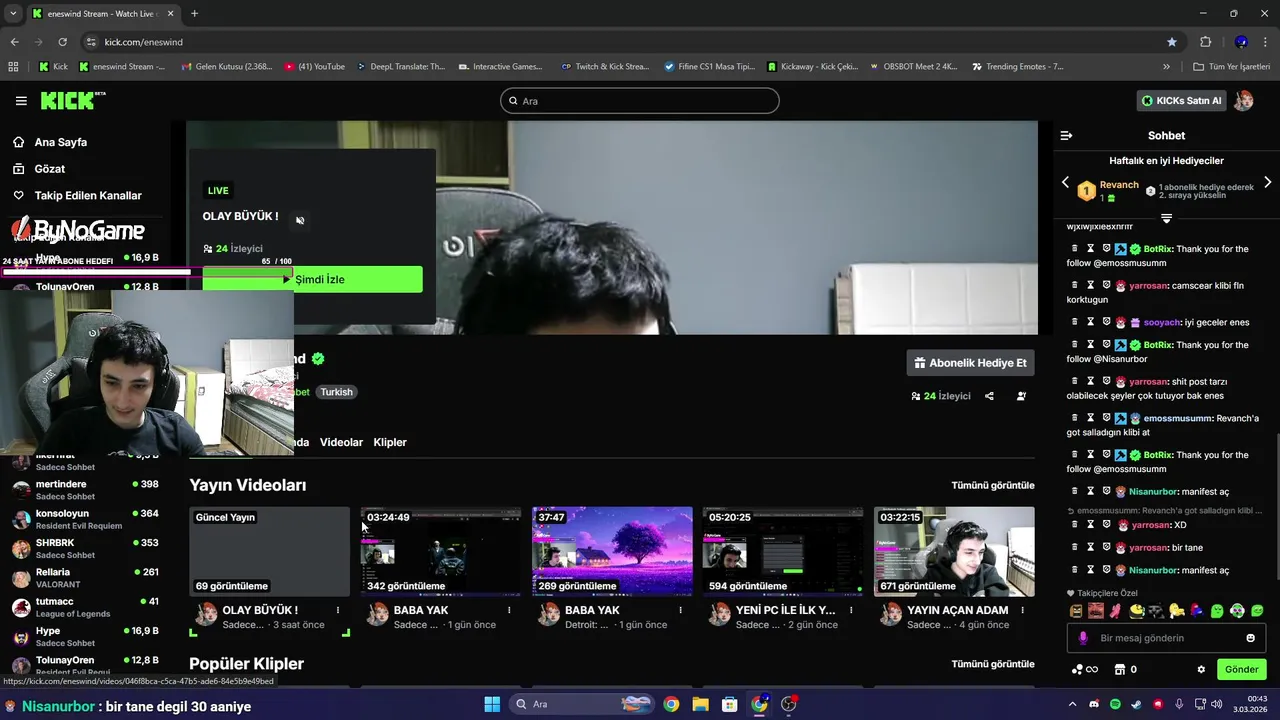Bookmark this page with the star icon

(x=1172, y=42)
